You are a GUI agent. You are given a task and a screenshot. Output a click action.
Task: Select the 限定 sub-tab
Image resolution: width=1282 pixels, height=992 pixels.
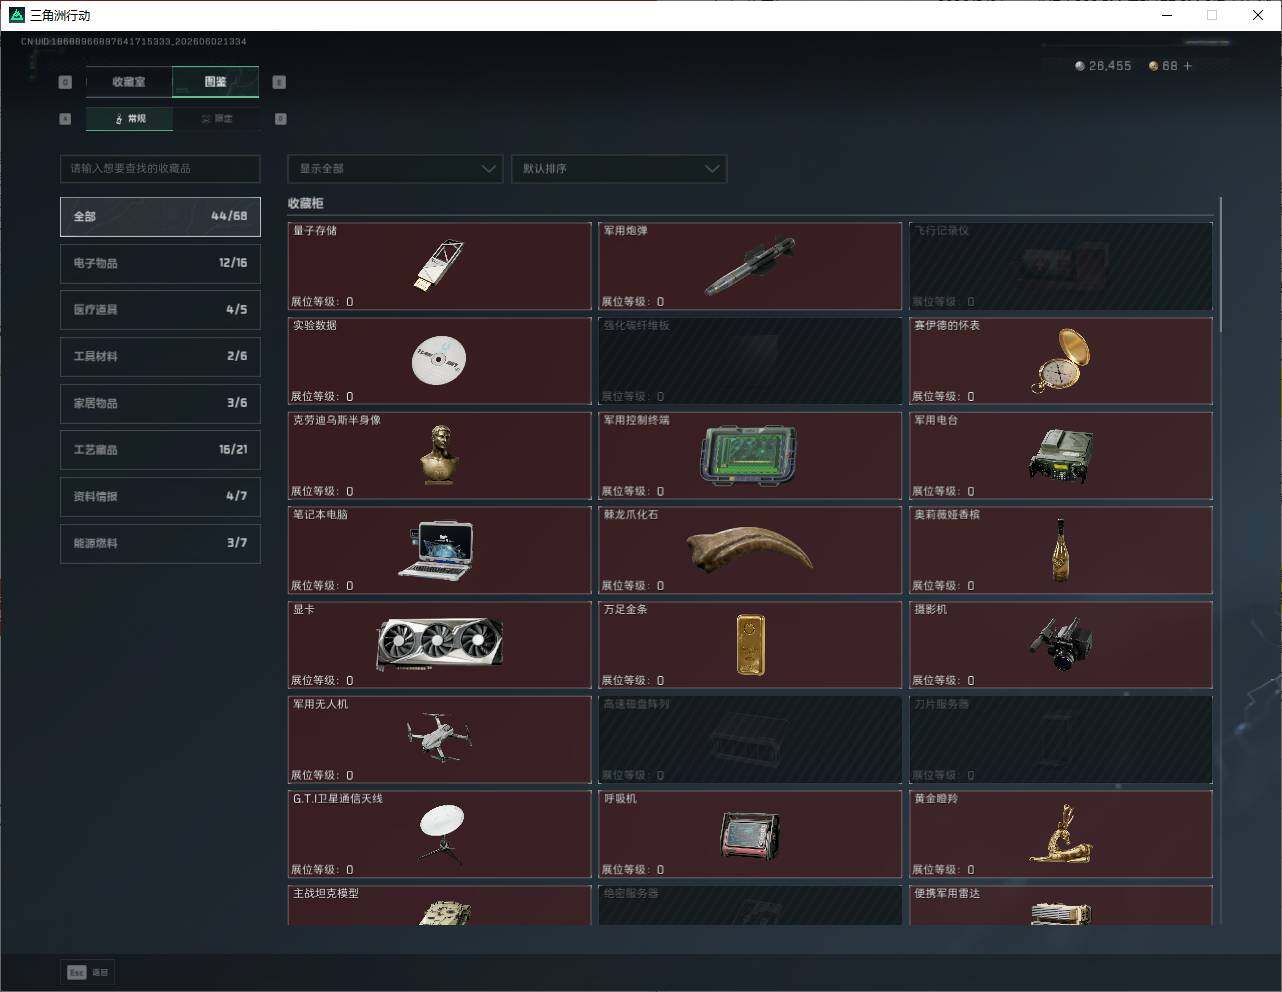tap(217, 119)
